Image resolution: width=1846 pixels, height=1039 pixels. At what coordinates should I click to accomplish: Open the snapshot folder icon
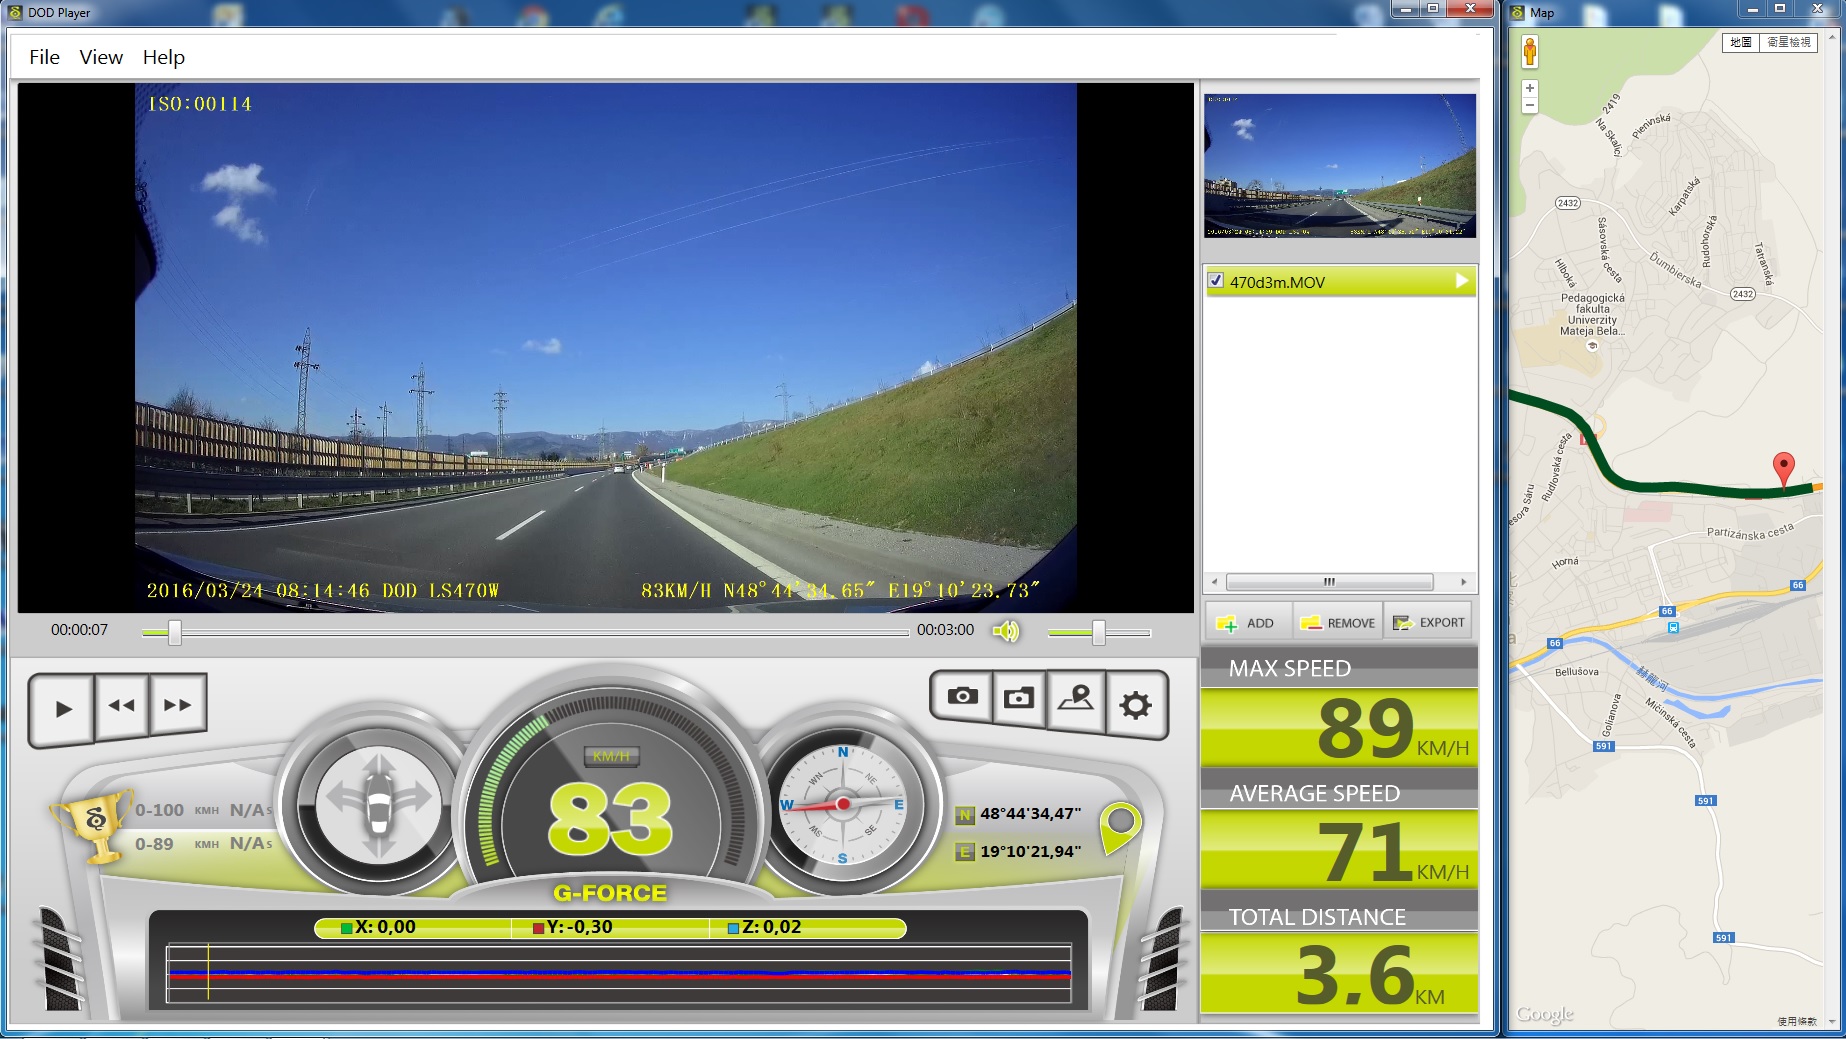tap(1019, 697)
